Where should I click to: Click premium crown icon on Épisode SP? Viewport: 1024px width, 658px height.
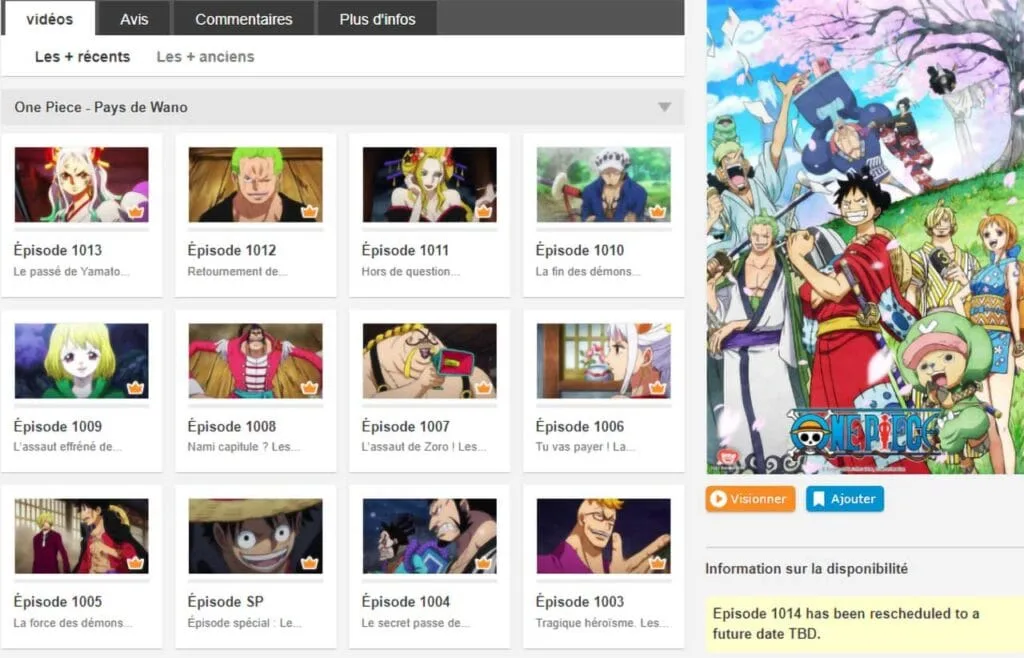coord(309,563)
